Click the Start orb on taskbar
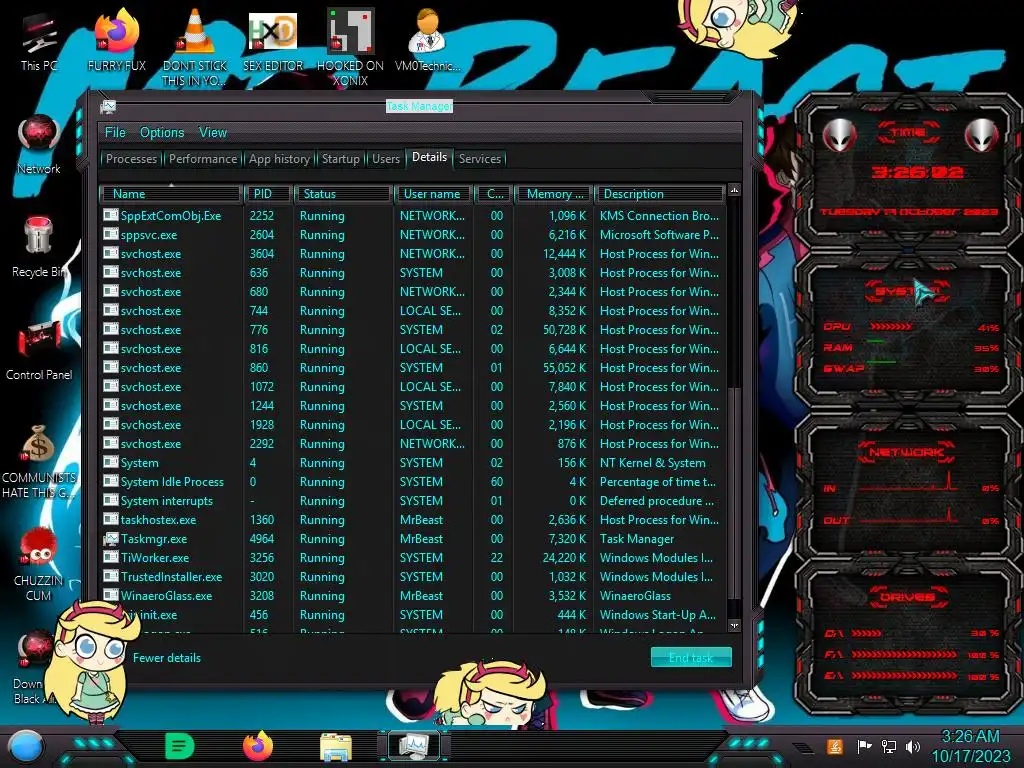 pos(25,746)
